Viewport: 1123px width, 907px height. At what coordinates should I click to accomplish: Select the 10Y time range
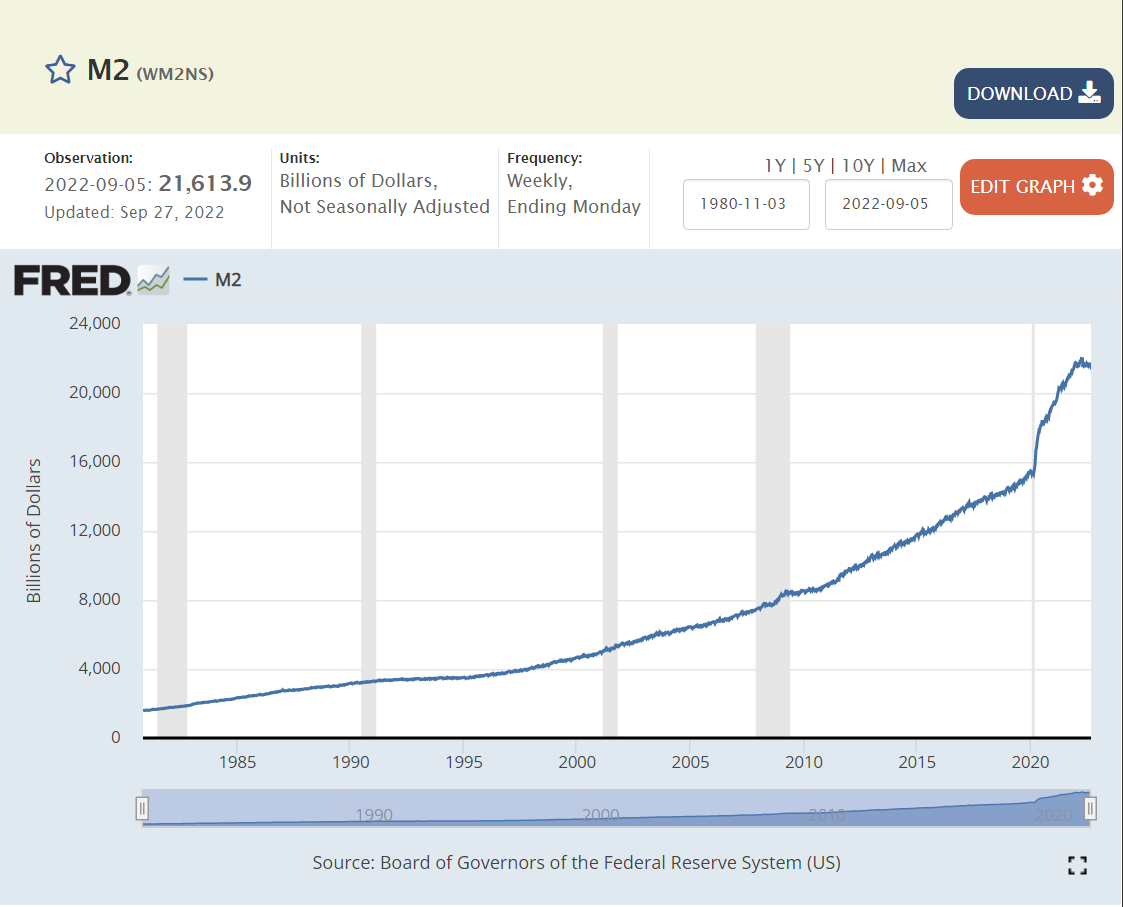859,166
